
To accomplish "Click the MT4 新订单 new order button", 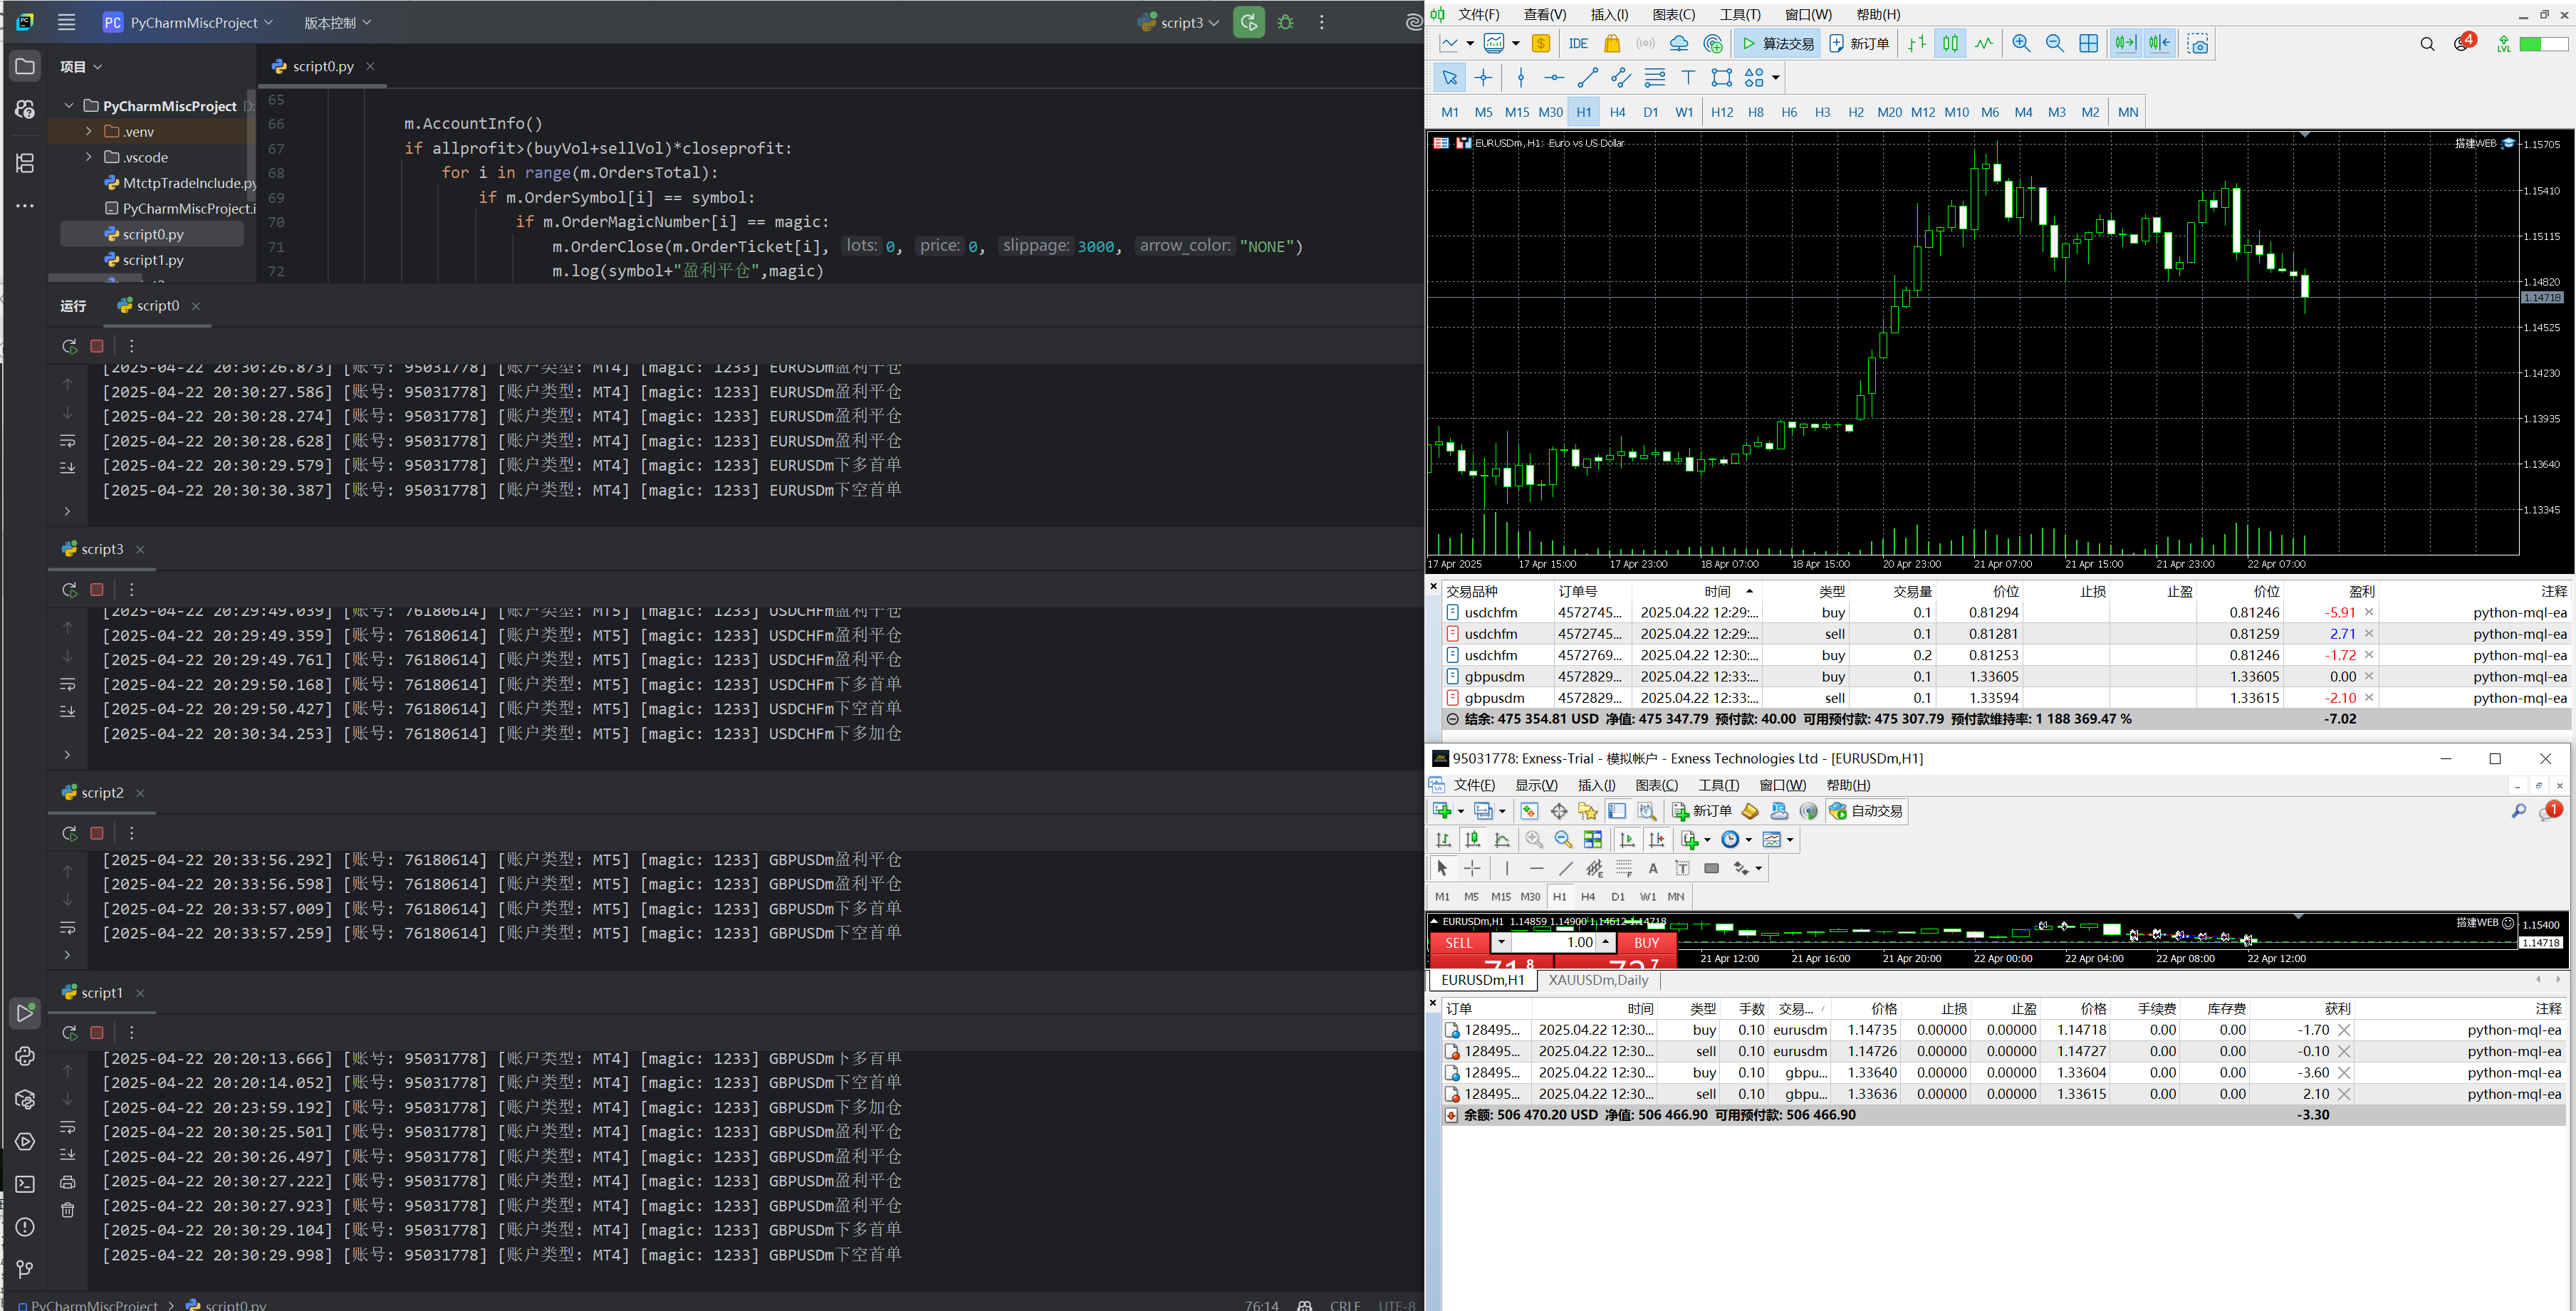I will 1701,811.
